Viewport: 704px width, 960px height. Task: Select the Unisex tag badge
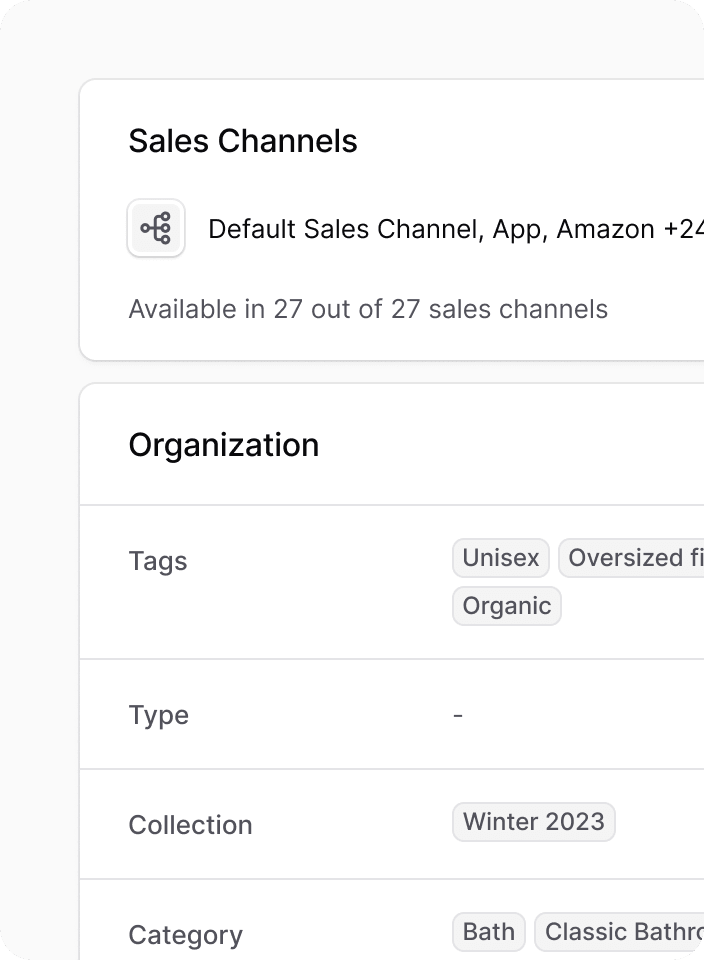(x=501, y=558)
